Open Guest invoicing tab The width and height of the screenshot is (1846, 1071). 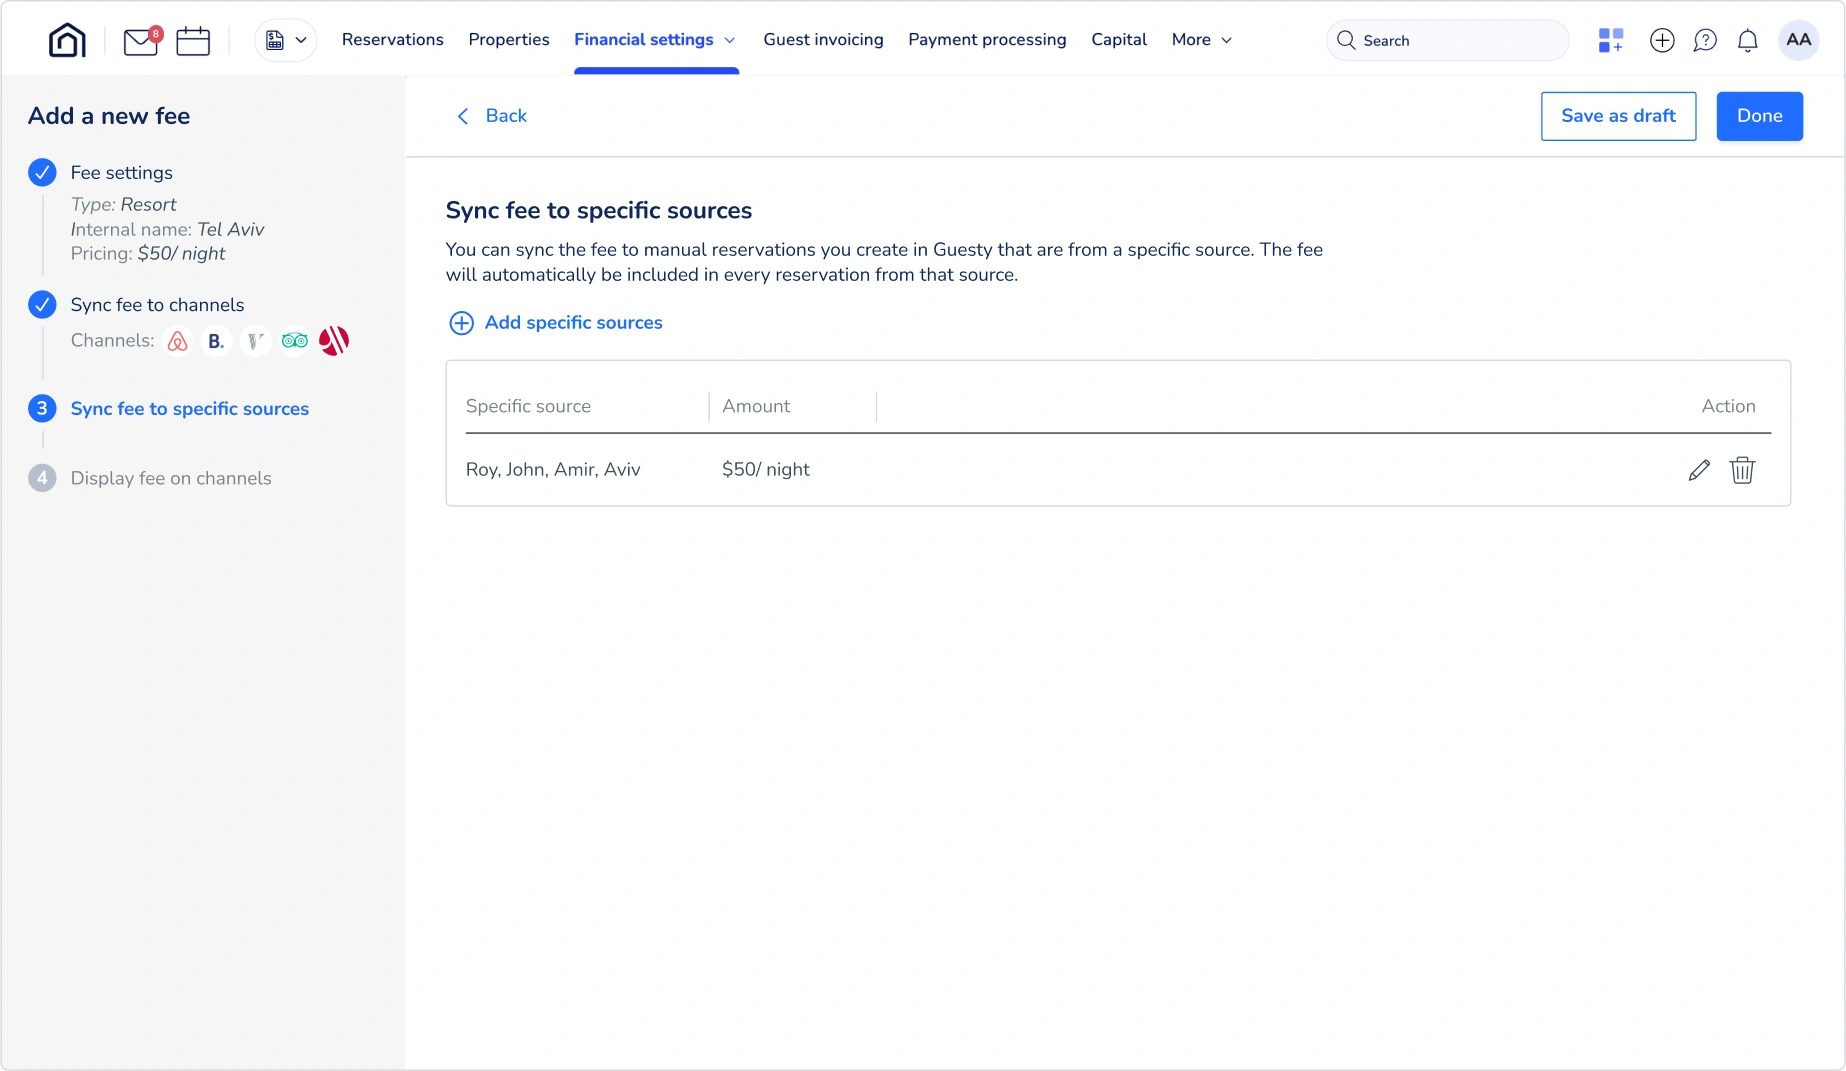823,40
